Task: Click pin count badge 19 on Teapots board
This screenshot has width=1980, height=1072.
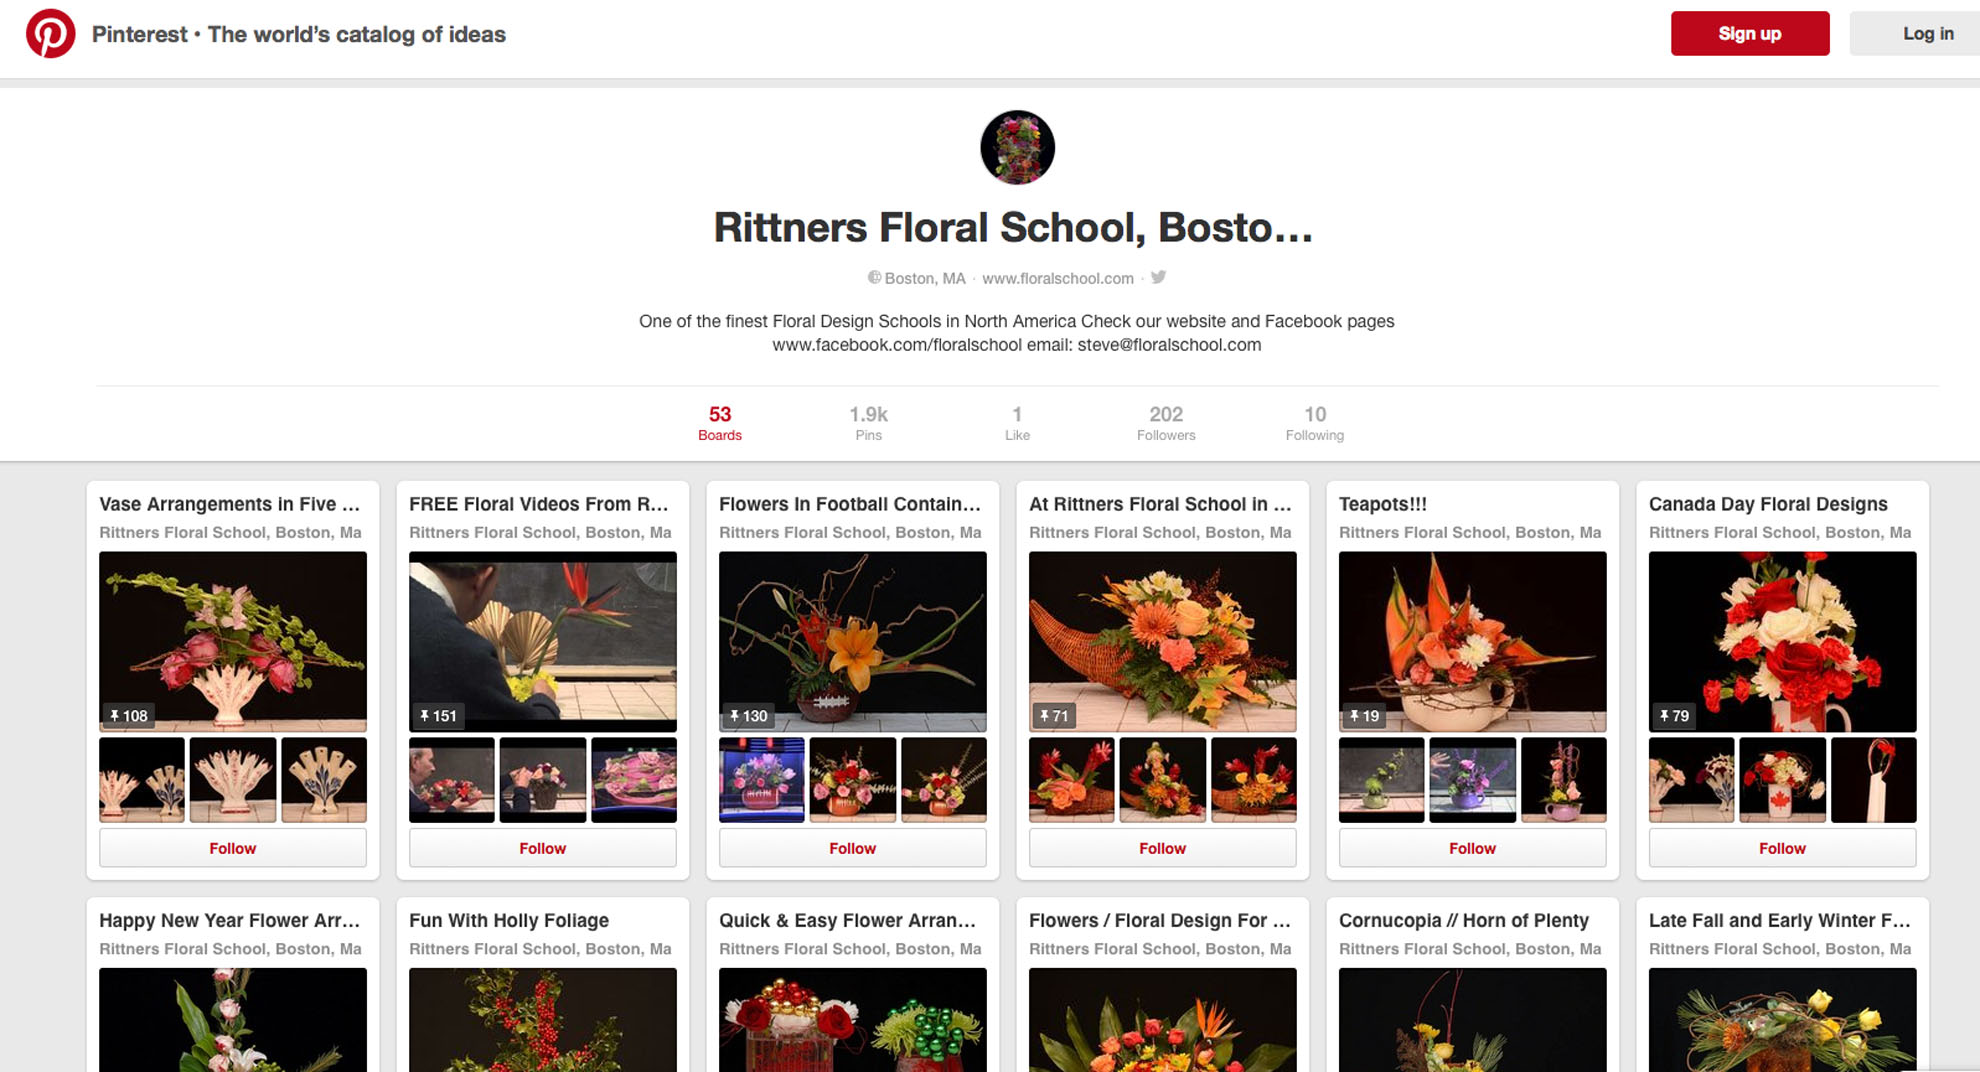Action: [1365, 716]
